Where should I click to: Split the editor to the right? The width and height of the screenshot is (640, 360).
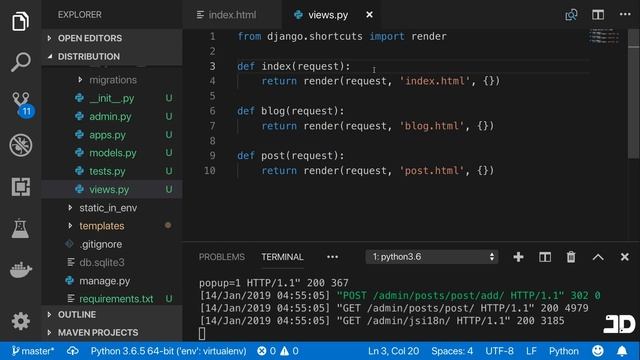[x=598, y=15]
